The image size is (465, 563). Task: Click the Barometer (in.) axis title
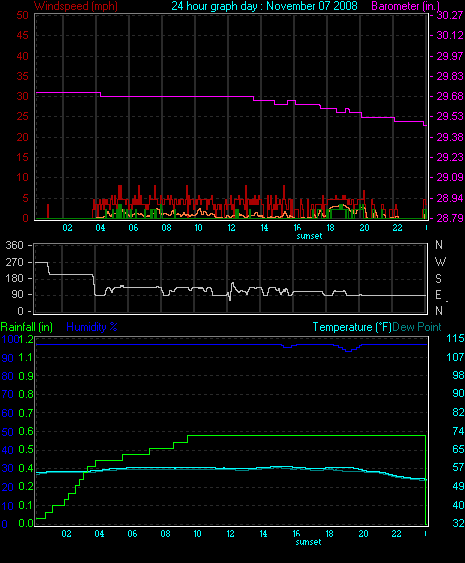[x=406, y=6]
